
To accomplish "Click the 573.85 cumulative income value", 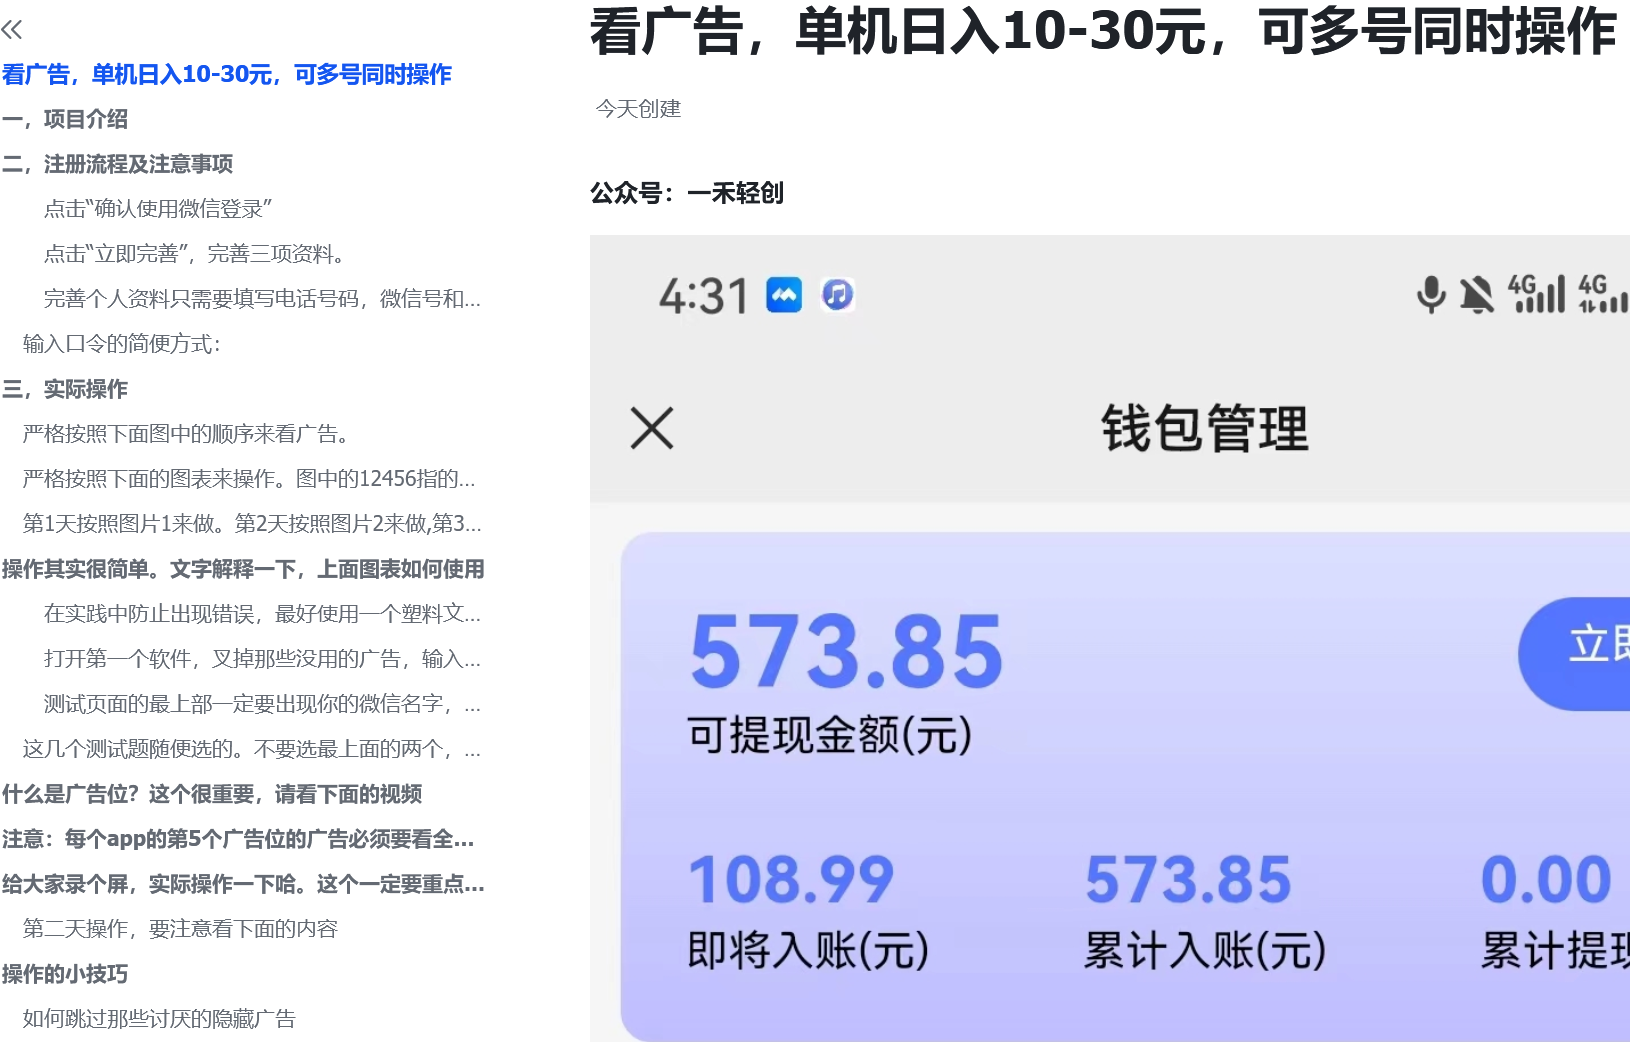I will pos(1188,879).
